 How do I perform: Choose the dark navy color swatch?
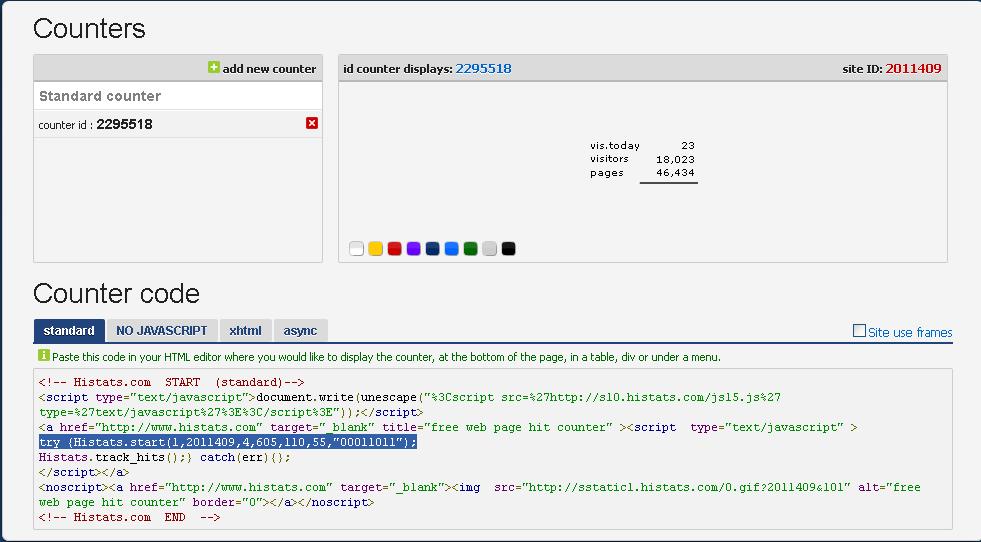point(432,248)
